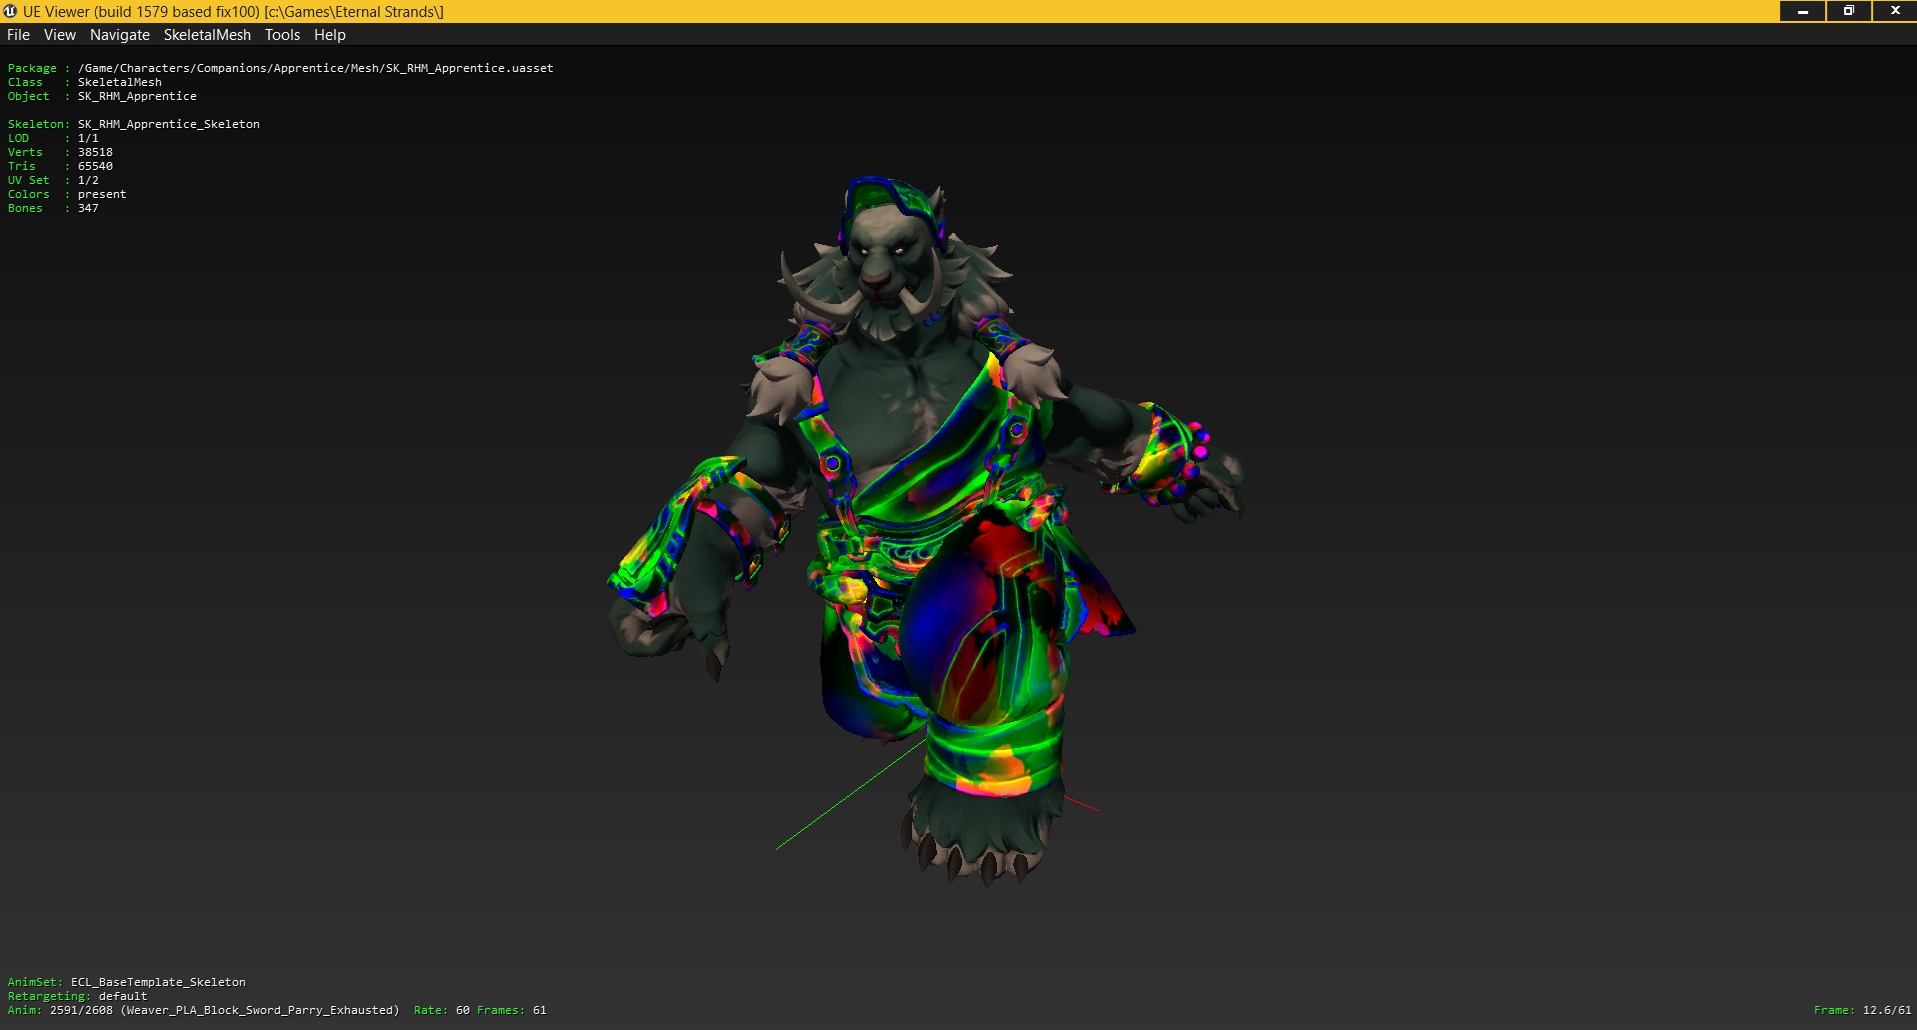The image size is (1917, 1030).
Task: Open the SkeletalMesh menu
Action: [207, 35]
